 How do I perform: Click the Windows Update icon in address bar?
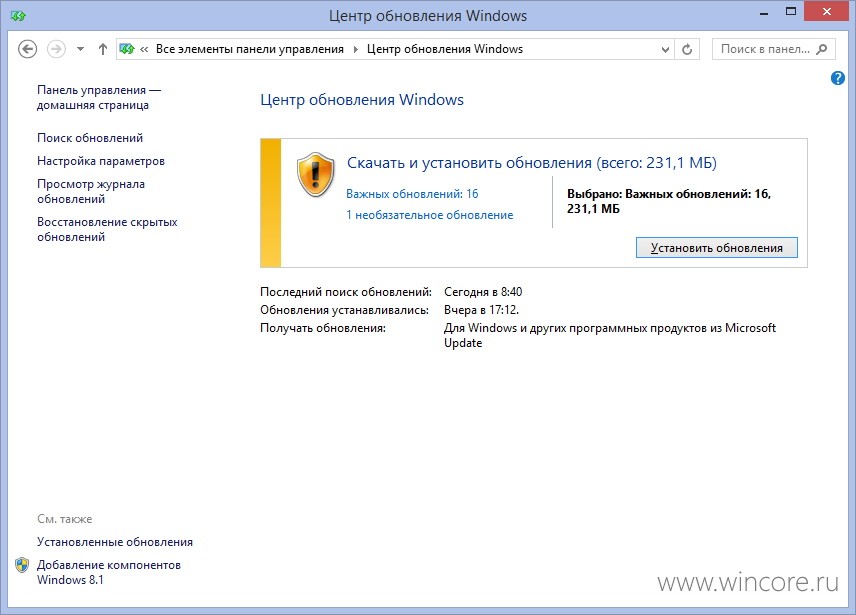tap(127, 49)
